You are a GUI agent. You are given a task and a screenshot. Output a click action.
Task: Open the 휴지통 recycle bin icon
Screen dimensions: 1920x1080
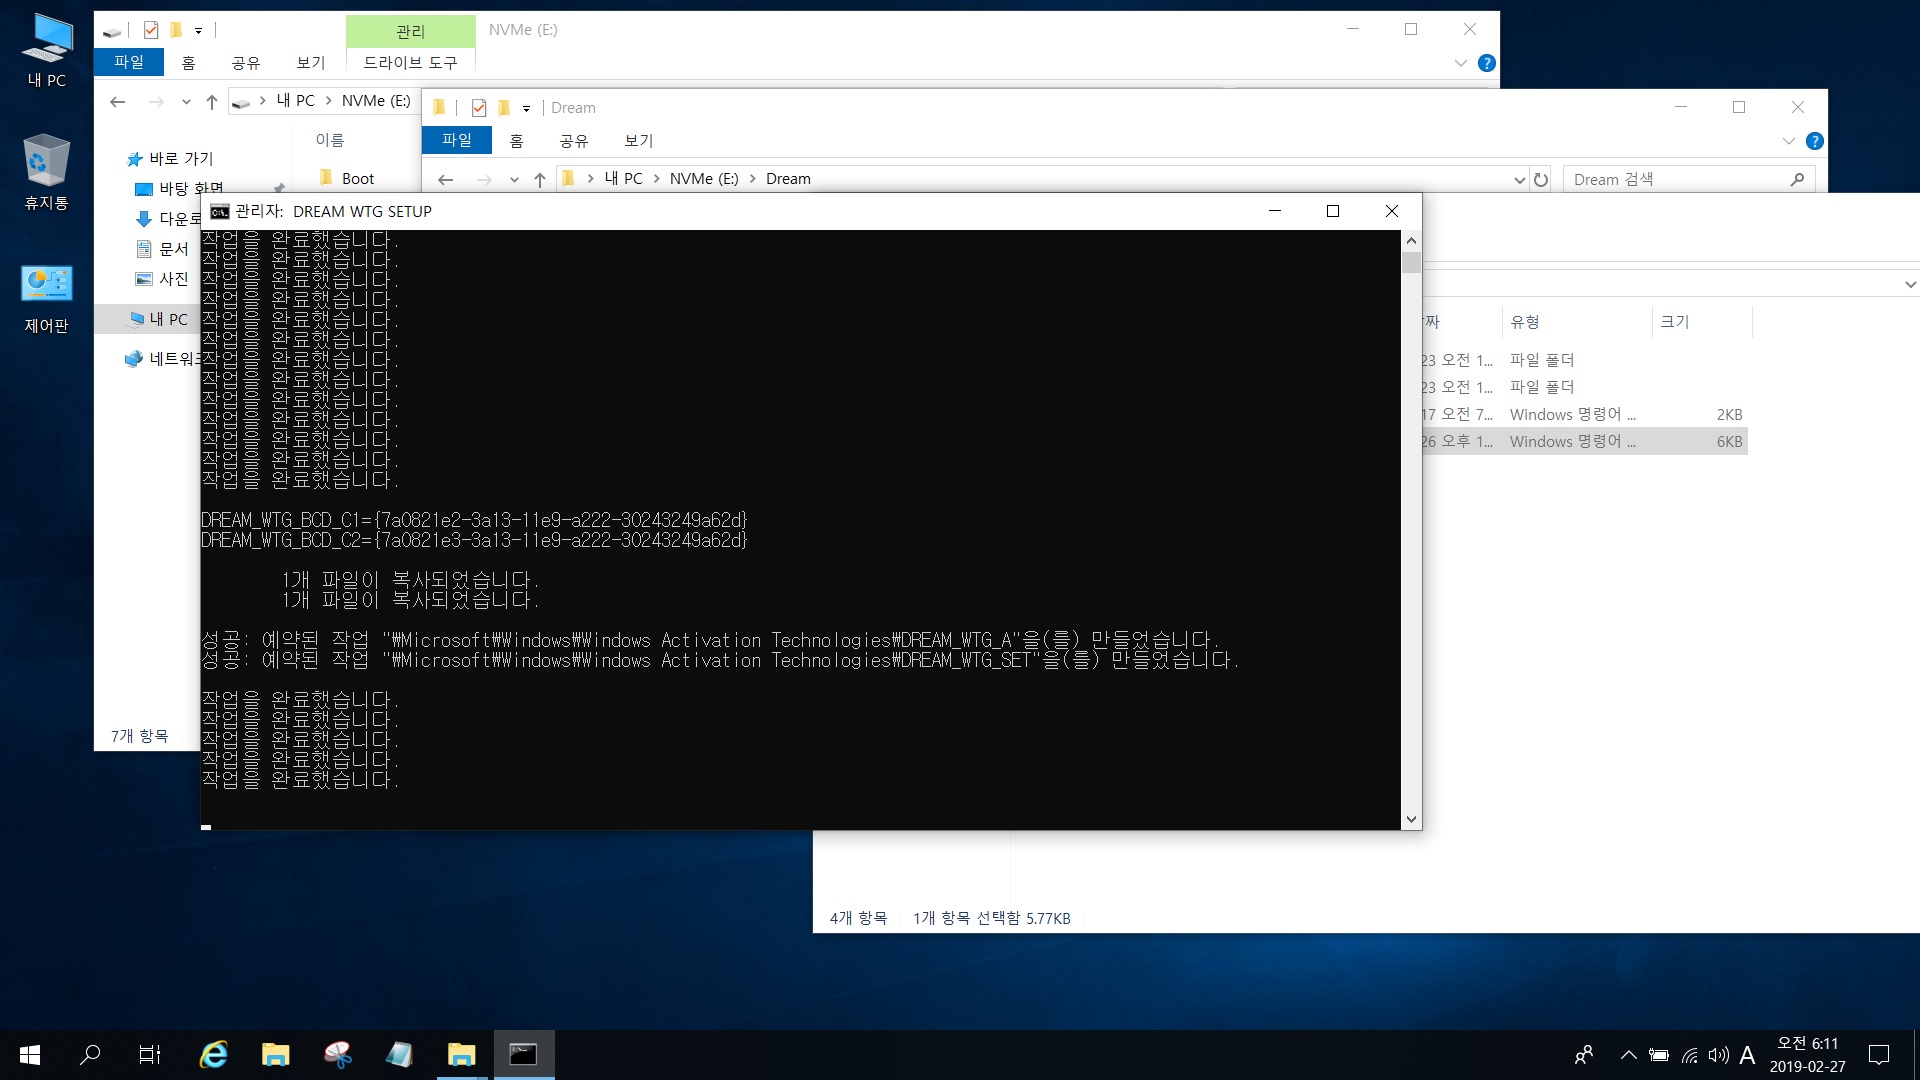point(46,172)
